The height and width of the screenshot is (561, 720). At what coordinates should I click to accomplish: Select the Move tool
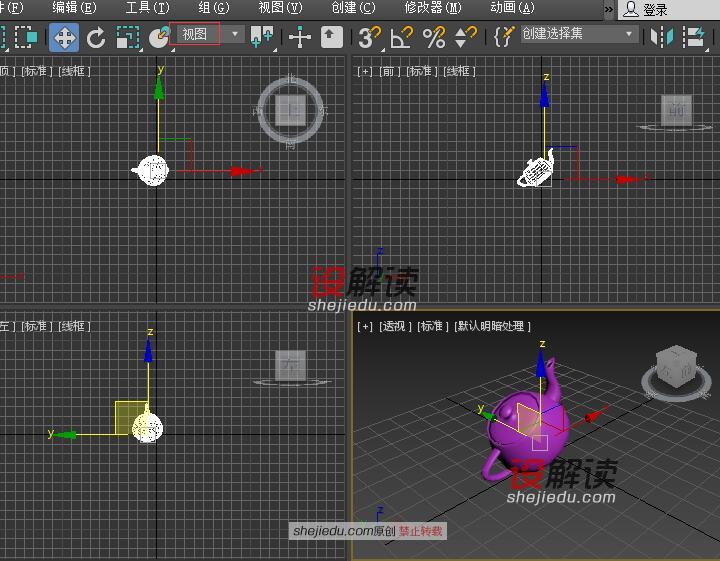pyautogui.click(x=64, y=37)
